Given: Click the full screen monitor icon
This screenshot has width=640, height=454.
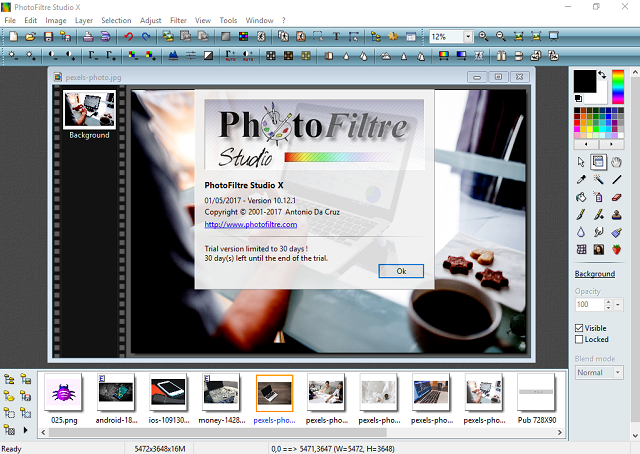Looking at the screenshot, I should 553,37.
